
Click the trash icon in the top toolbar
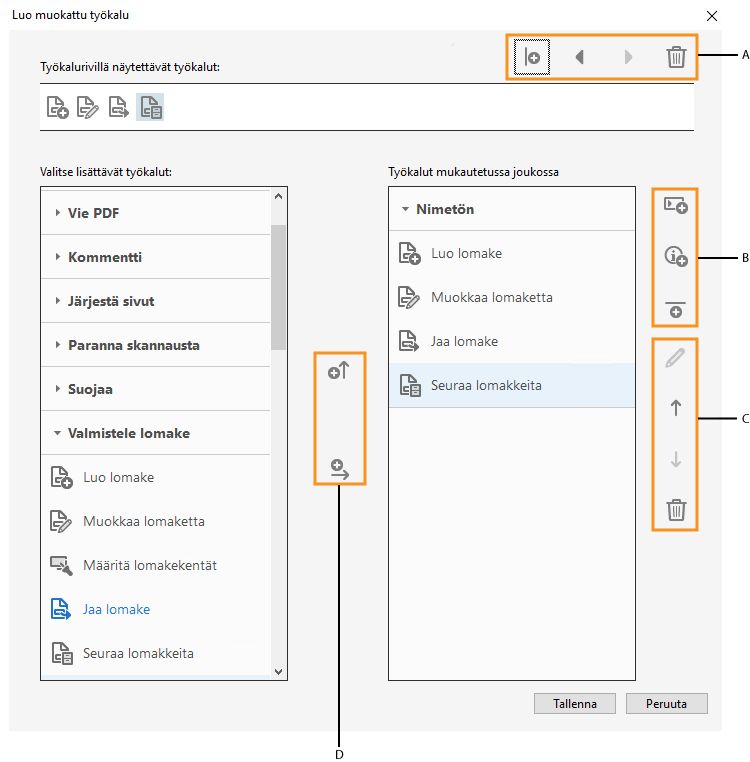point(676,58)
